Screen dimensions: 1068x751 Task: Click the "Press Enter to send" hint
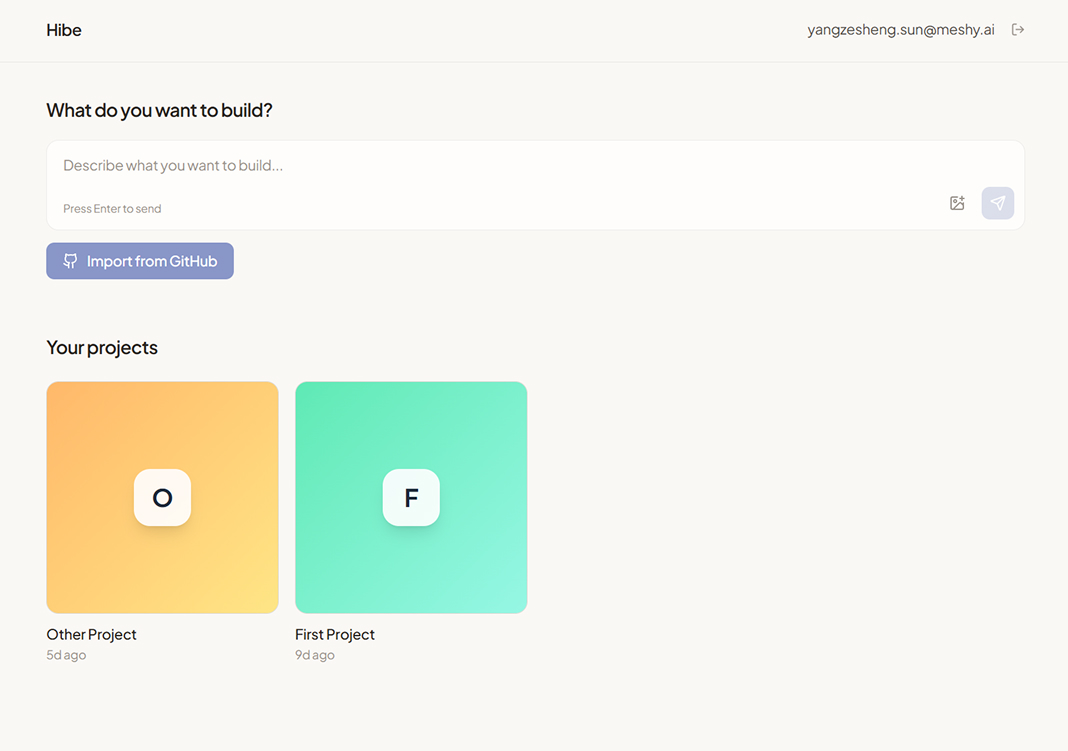(x=112, y=209)
